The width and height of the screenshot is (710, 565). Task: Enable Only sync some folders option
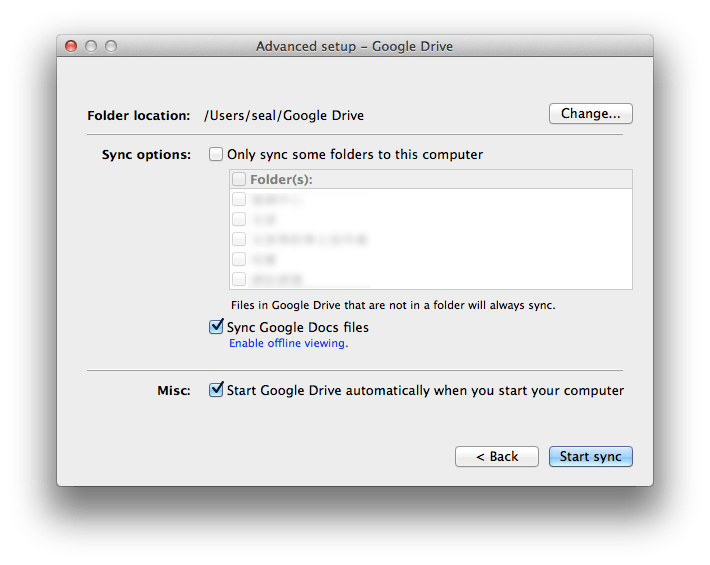tap(216, 155)
